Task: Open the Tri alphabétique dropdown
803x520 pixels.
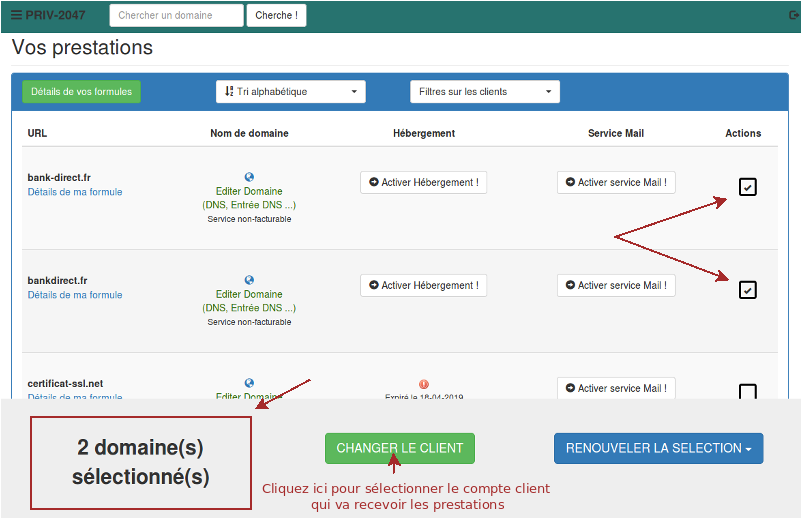Action: pos(290,92)
